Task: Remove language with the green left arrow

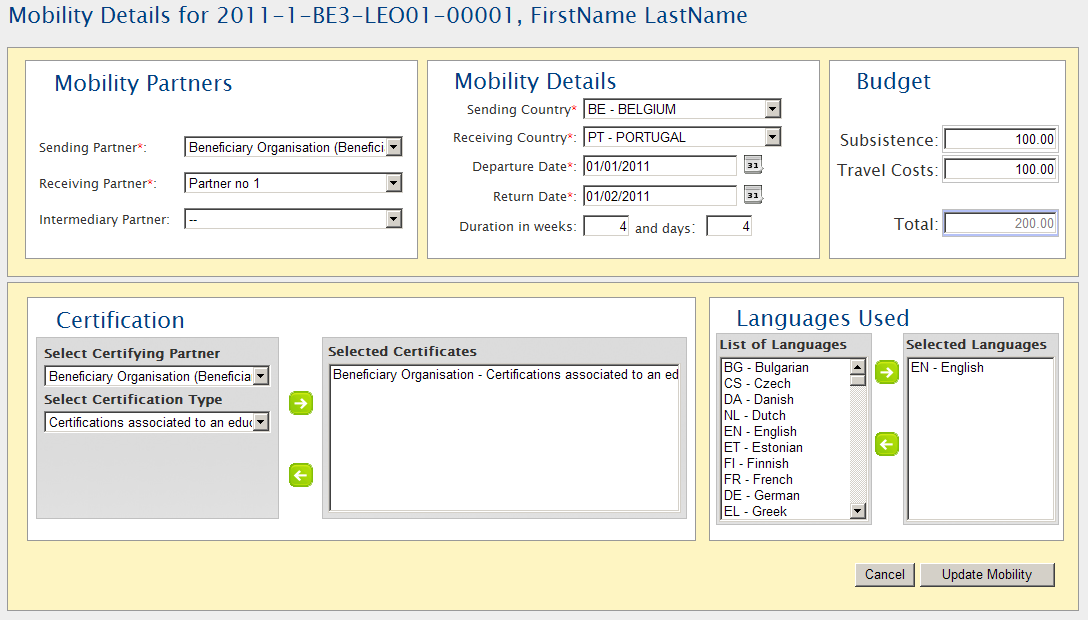Action: (887, 444)
